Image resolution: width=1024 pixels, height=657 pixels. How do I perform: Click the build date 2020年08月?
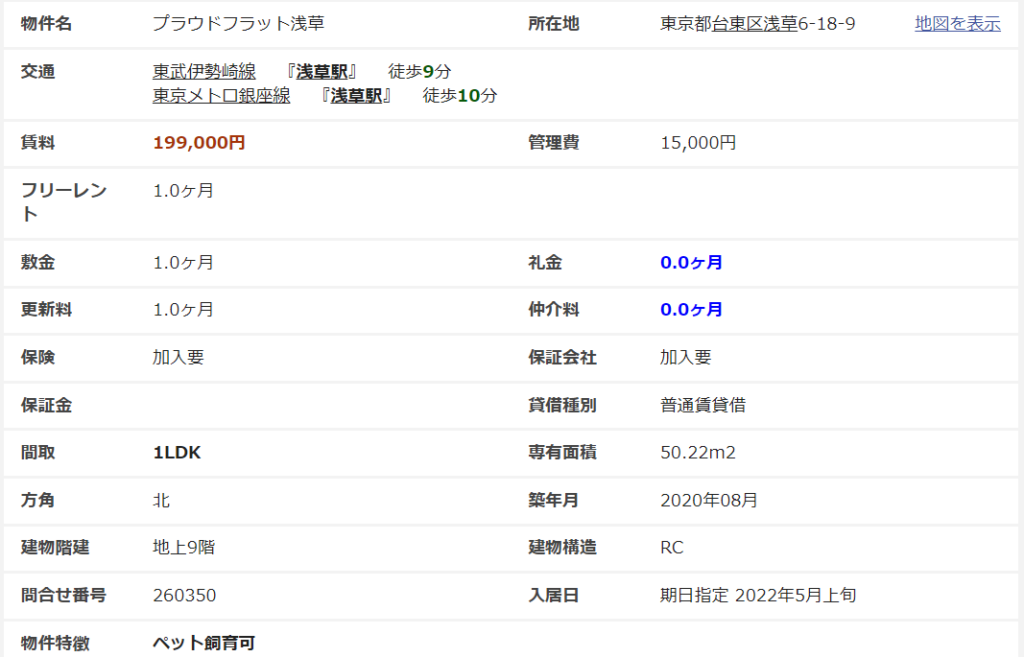point(709,500)
